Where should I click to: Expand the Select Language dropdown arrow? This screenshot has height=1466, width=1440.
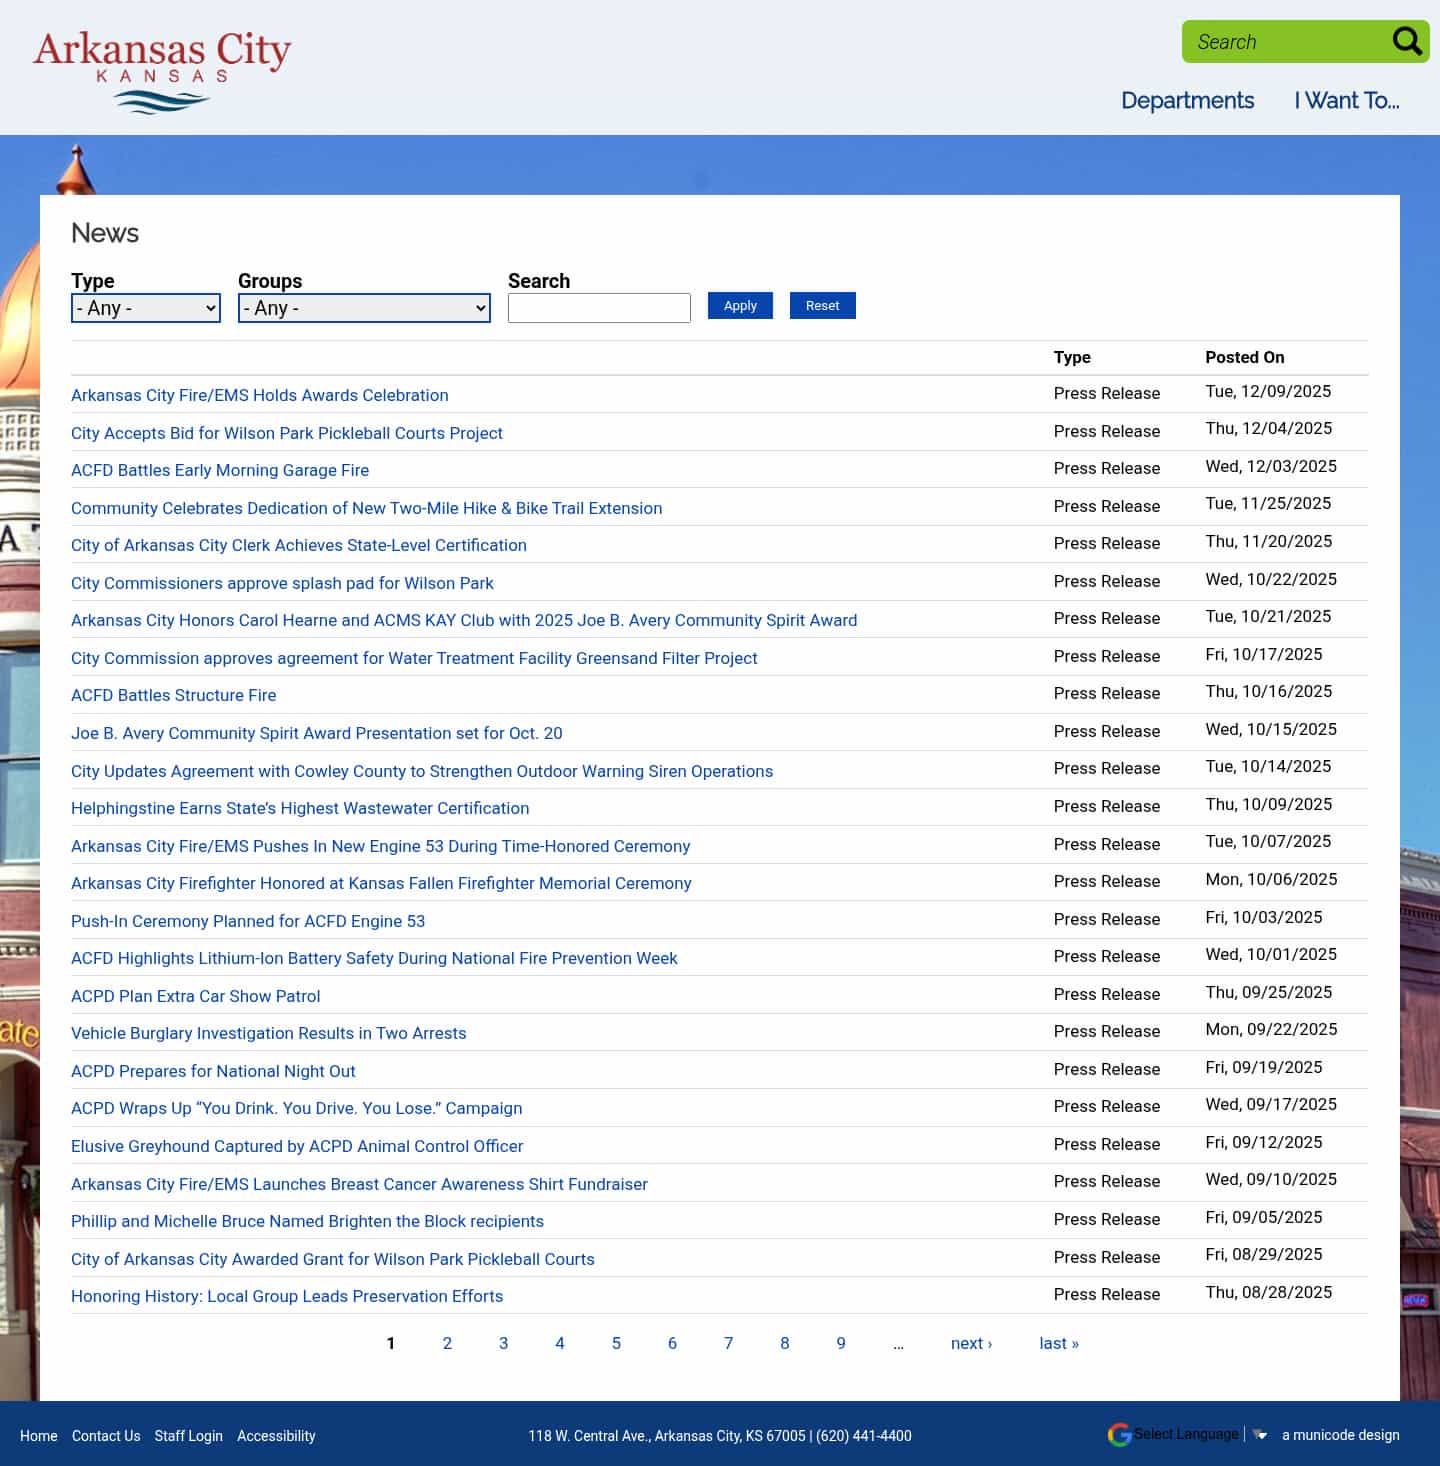click(1260, 1434)
